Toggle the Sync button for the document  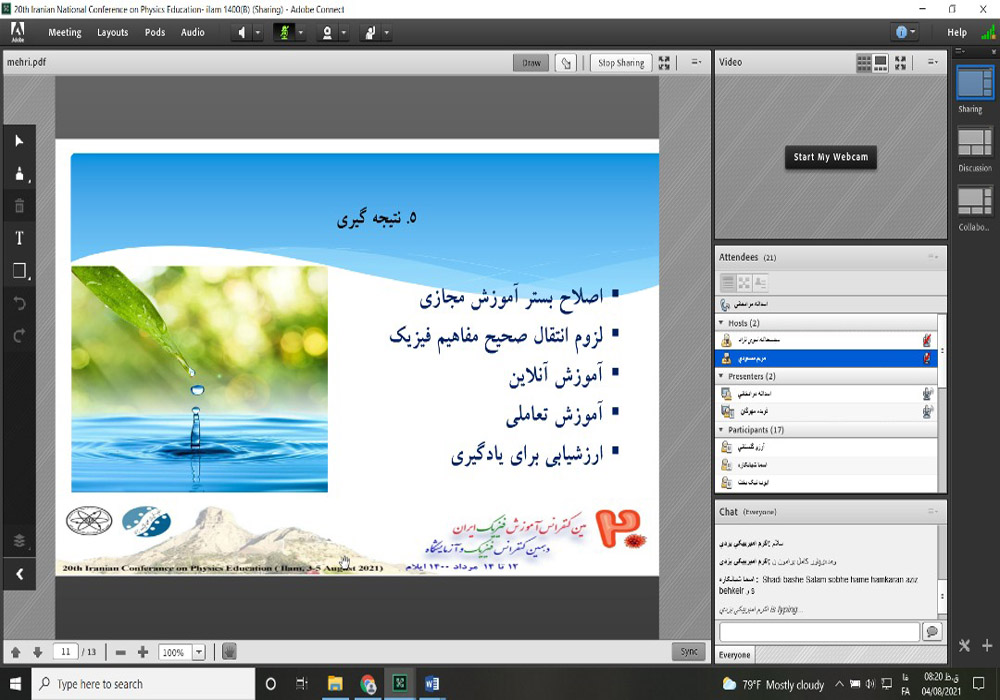(689, 651)
